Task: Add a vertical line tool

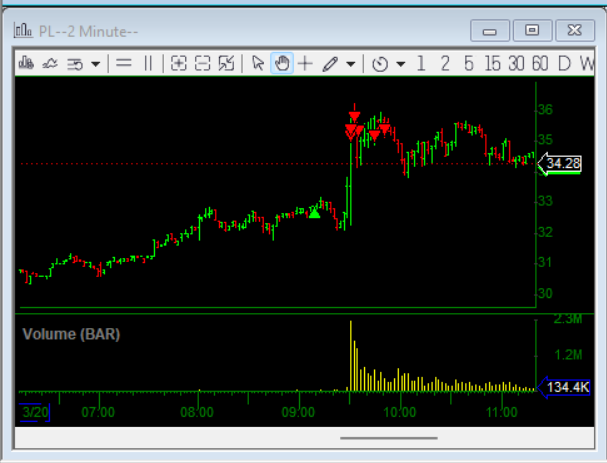Action: (x=148, y=63)
